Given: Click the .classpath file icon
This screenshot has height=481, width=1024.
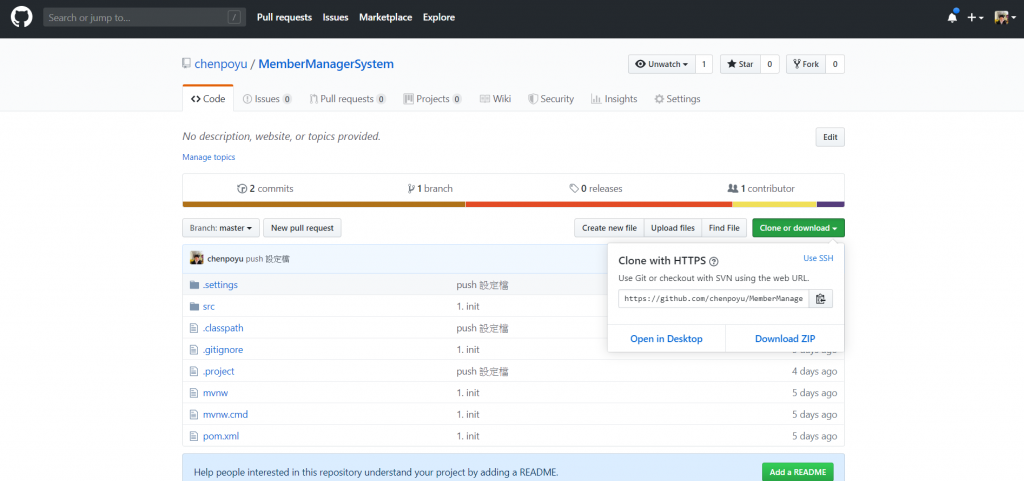Looking at the screenshot, I should click(x=193, y=328).
